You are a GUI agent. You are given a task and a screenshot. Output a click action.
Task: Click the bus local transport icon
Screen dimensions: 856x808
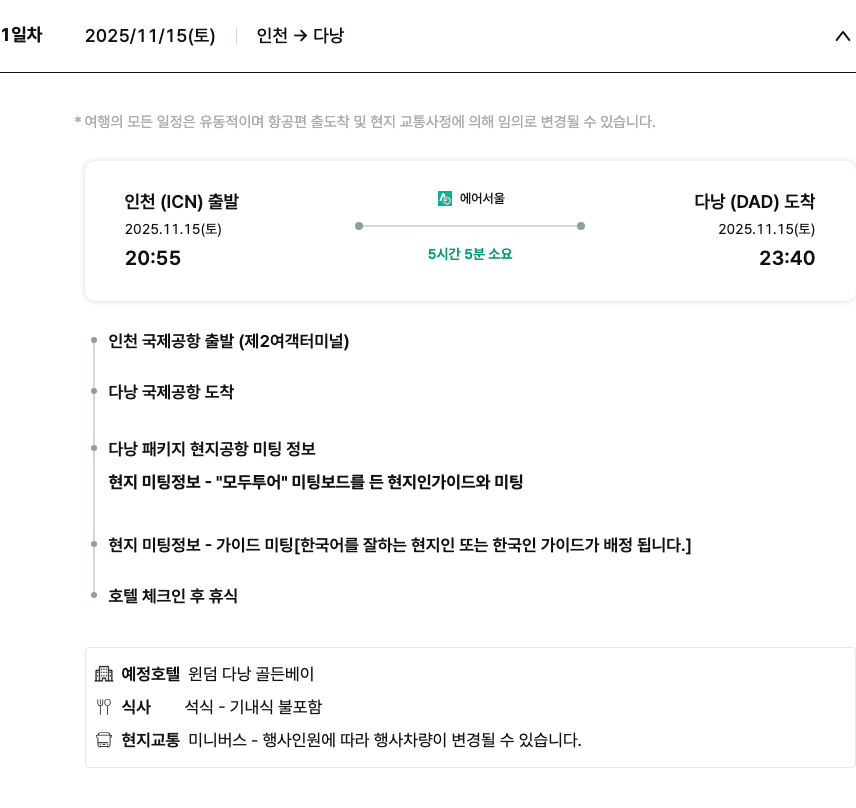[104, 740]
